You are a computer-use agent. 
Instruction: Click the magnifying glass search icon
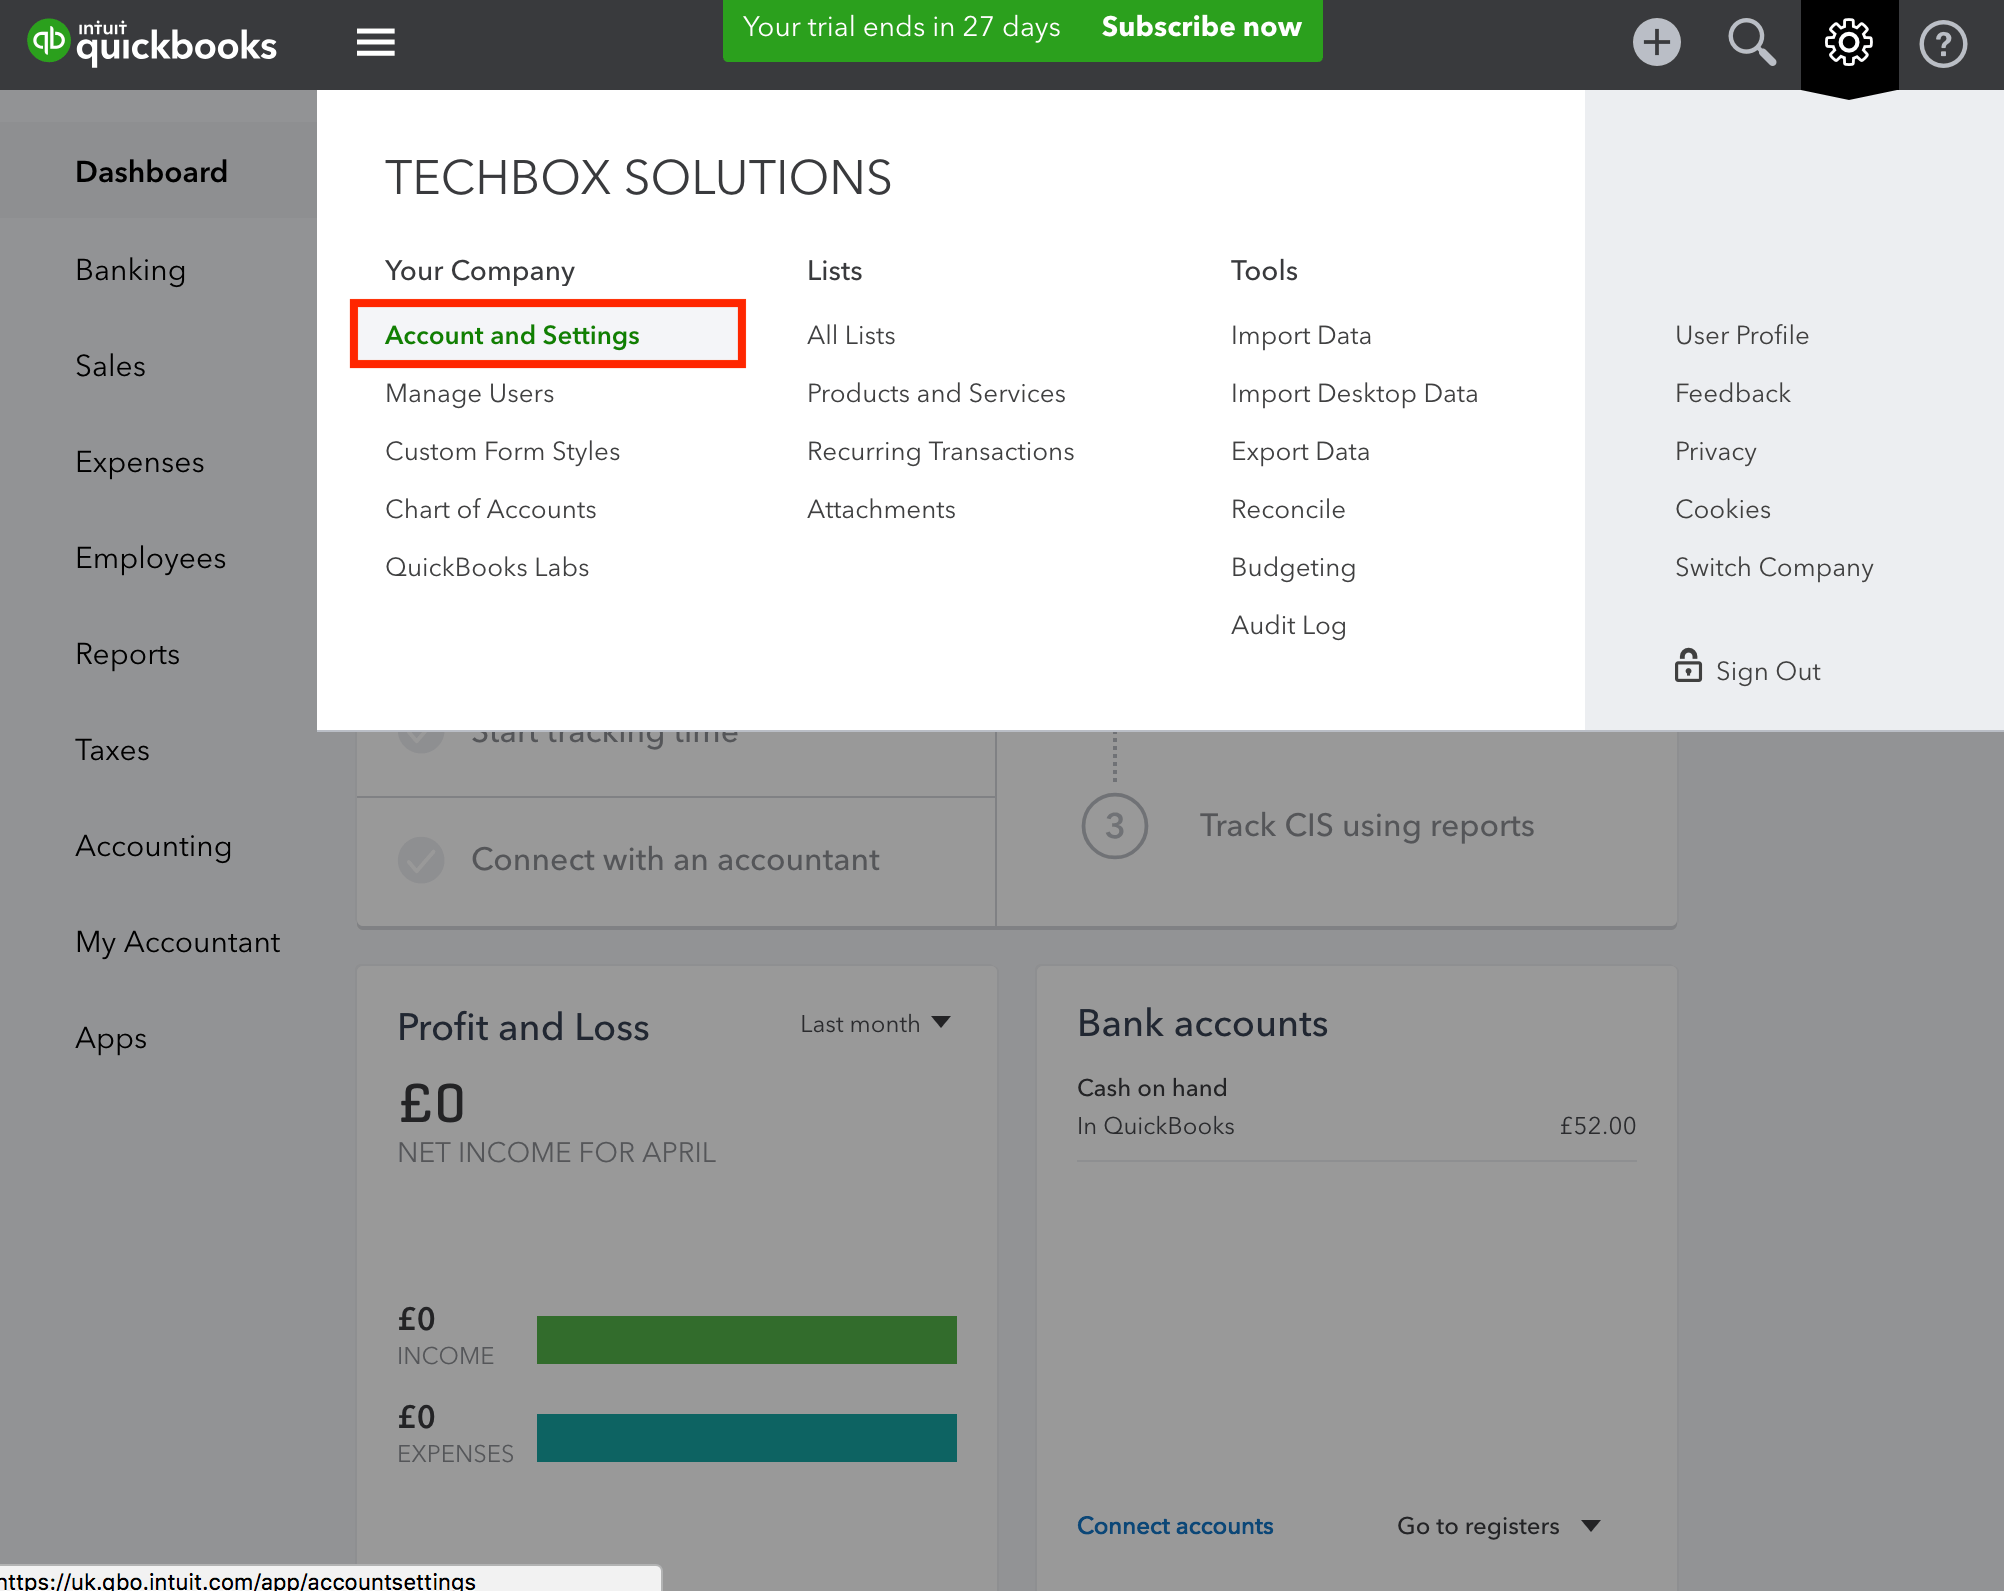pos(1751,43)
